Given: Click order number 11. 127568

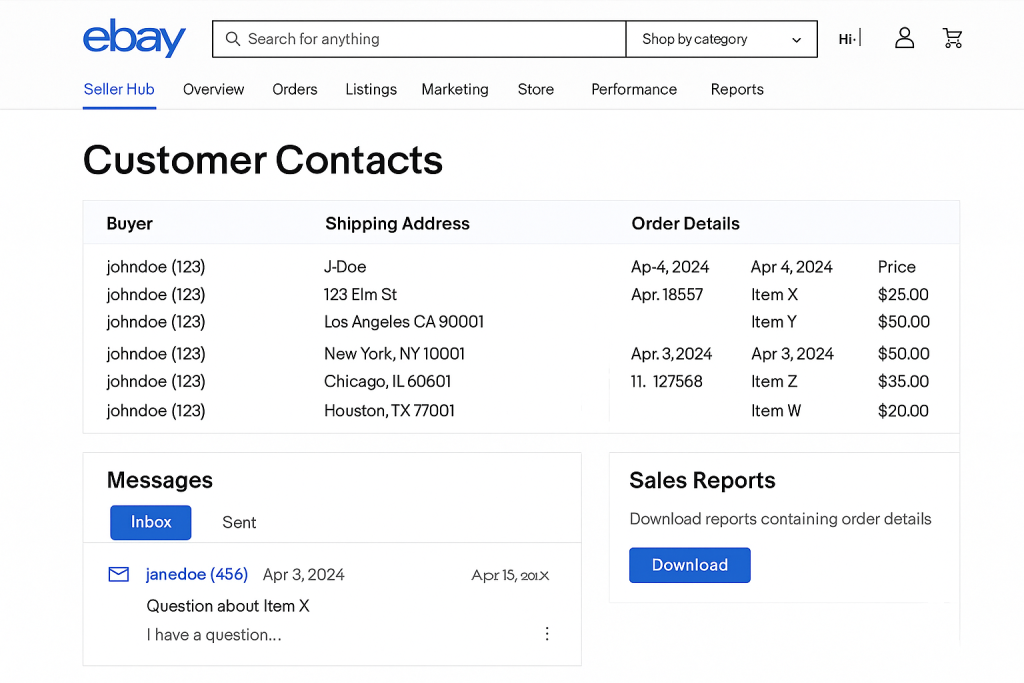Looking at the screenshot, I should (666, 381).
